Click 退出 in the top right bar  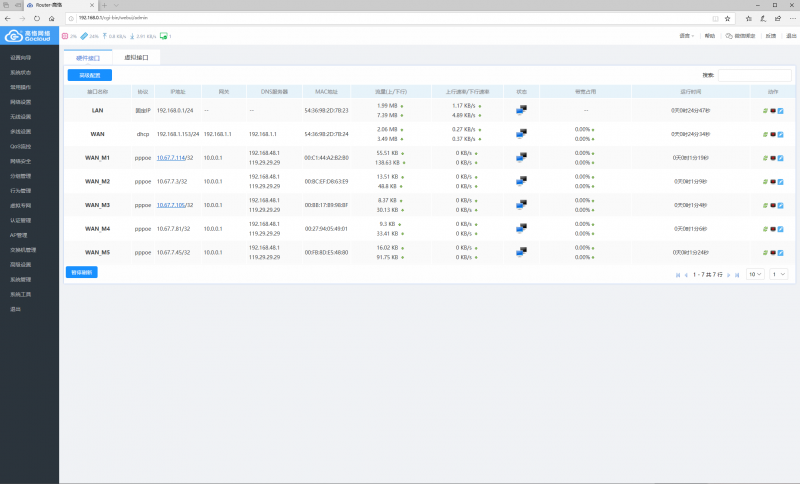pos(791,36)
